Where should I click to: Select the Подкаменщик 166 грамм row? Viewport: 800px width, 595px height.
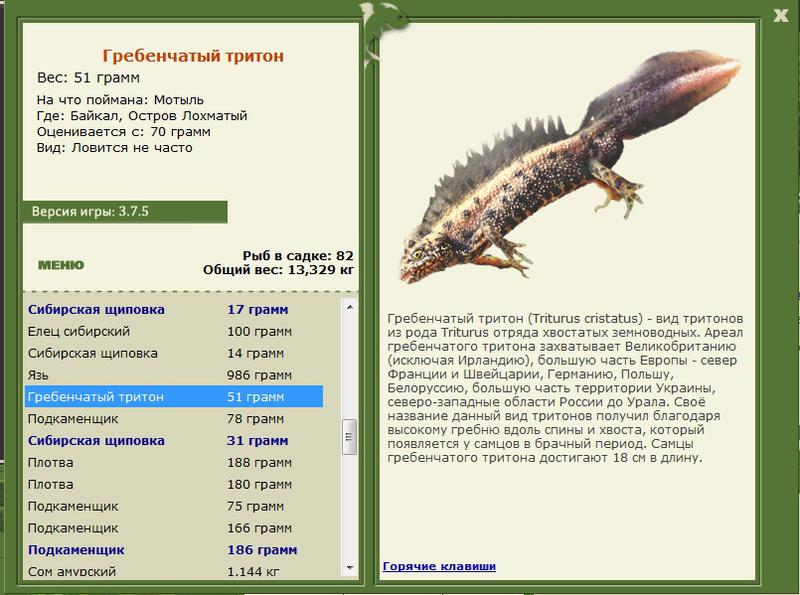174,528
